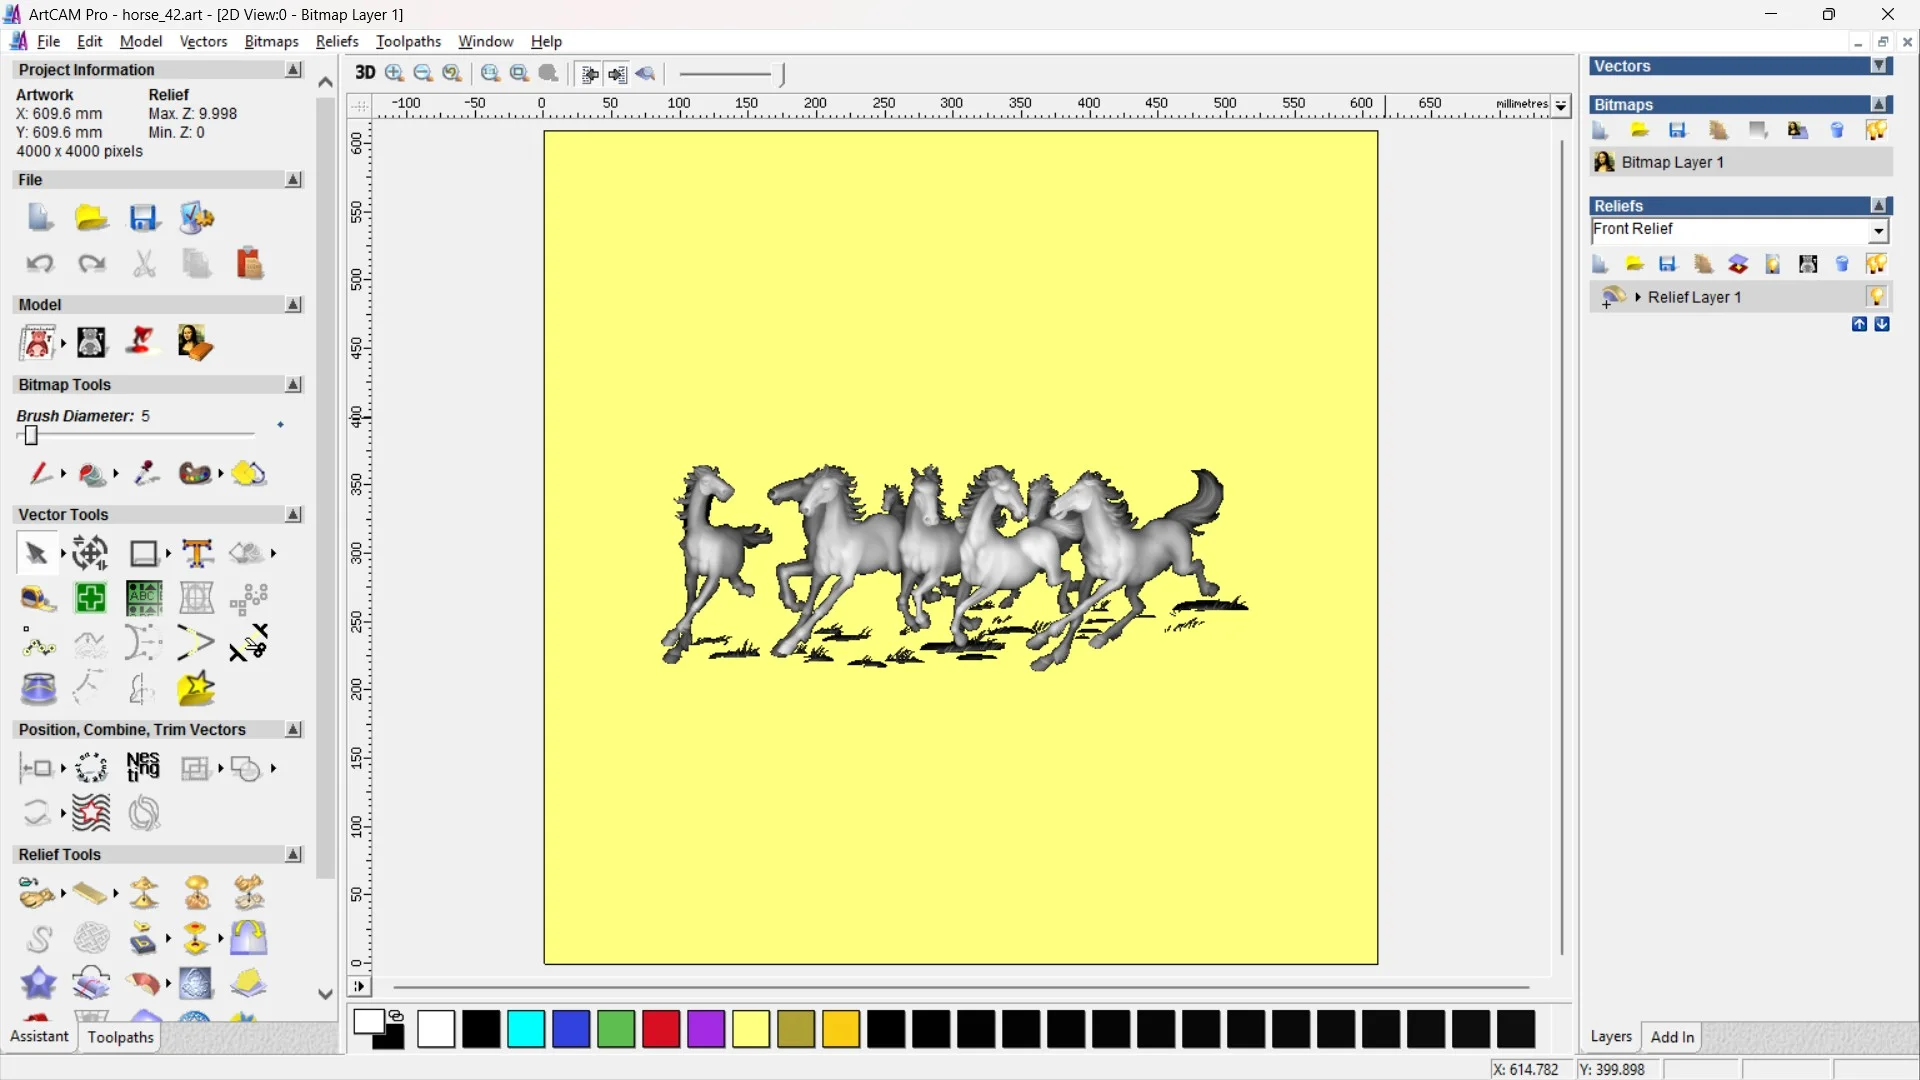Click the Zoom In toolbar icon
This screenshot has width=1920, height=1080.
394,73
